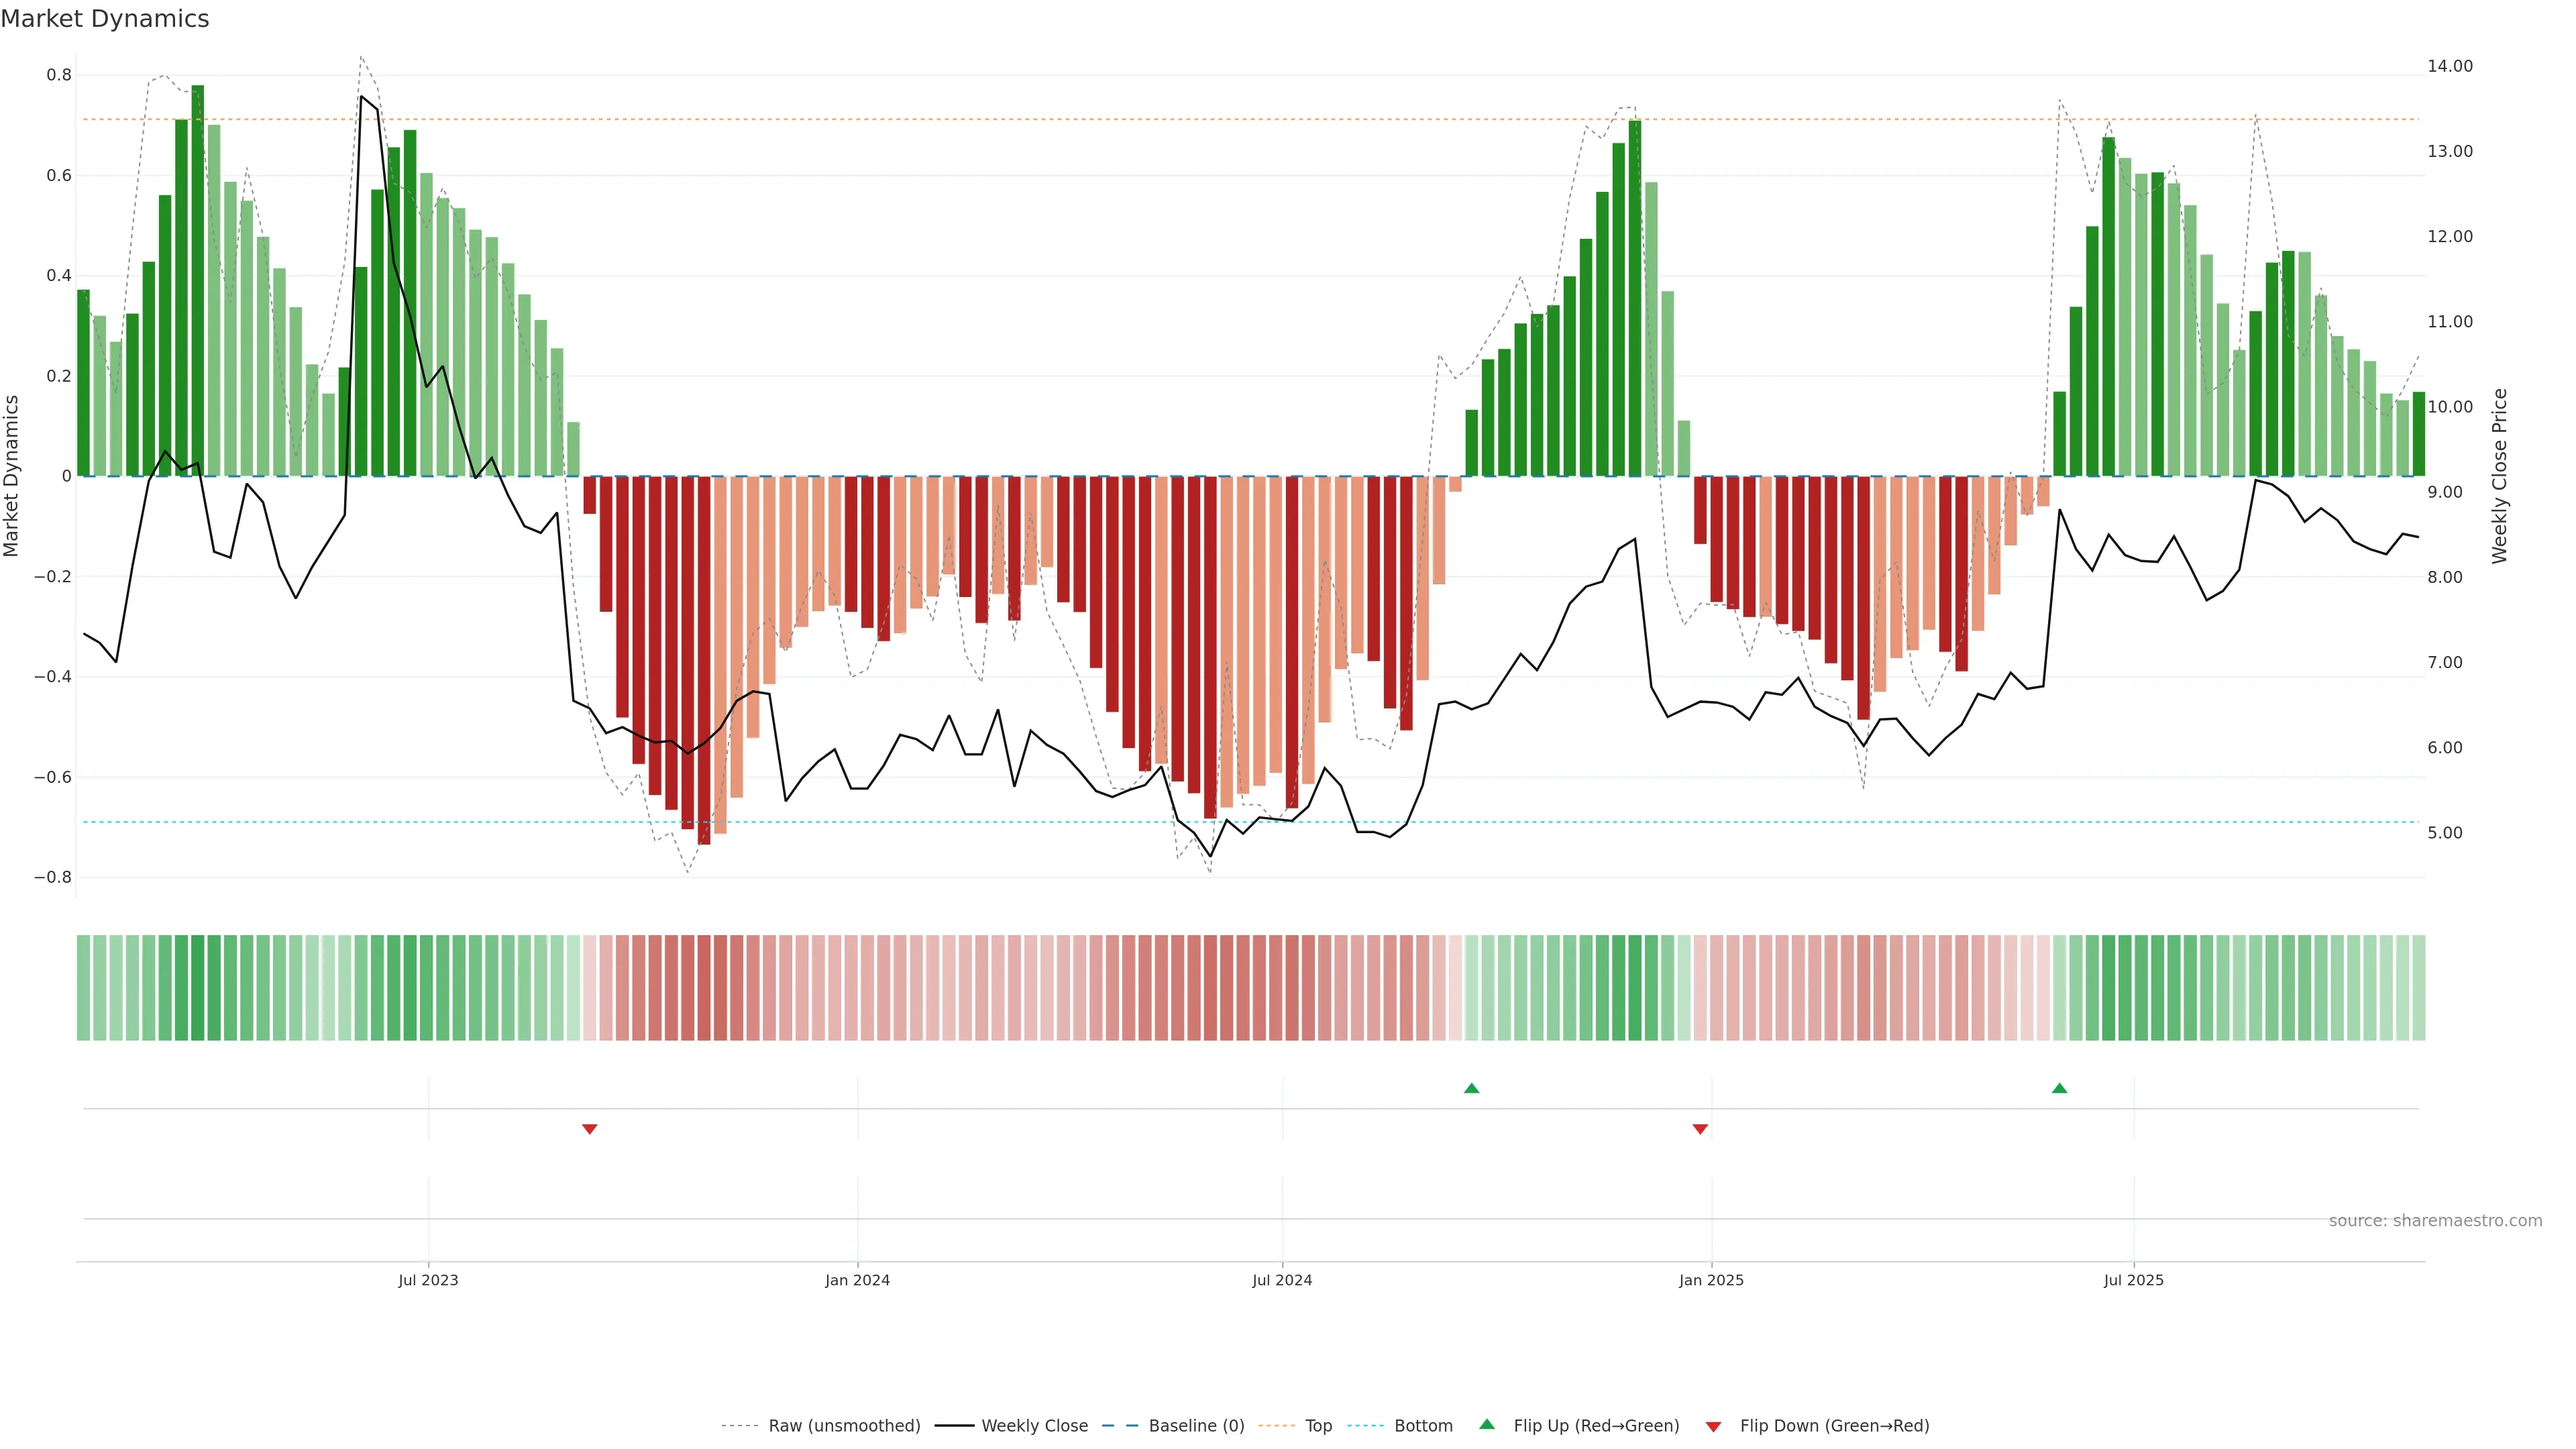The width and height of the screenshot is (2576, 1449).
Task: Click the first green flip-up triangle marker
Action: [x=1471, y=1088]
